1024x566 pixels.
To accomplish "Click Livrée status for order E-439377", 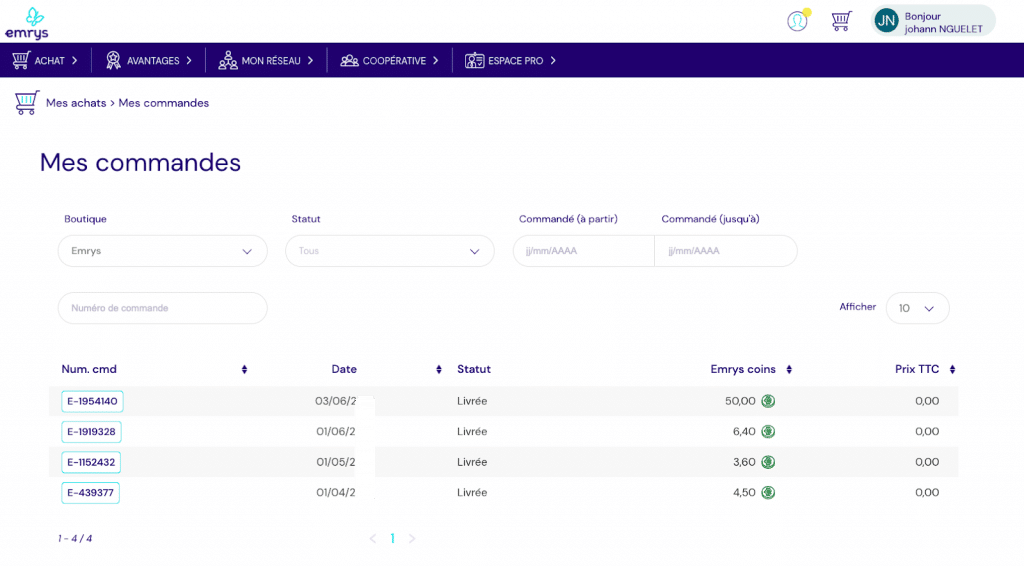I will [472, 492].
